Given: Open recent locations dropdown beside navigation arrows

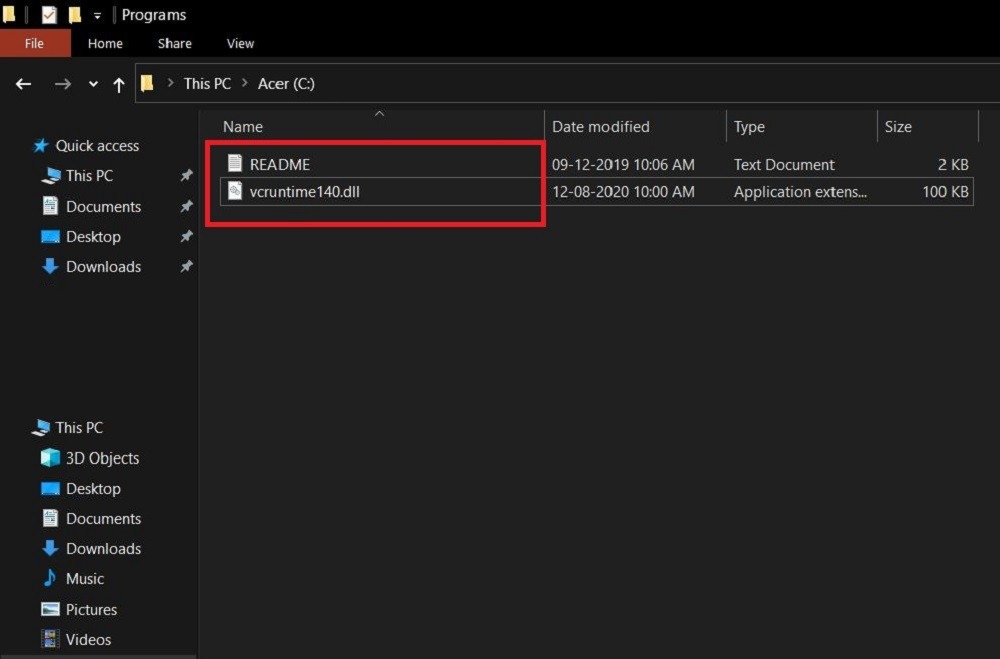Looking at the screenshot, I should pos(92,84).
